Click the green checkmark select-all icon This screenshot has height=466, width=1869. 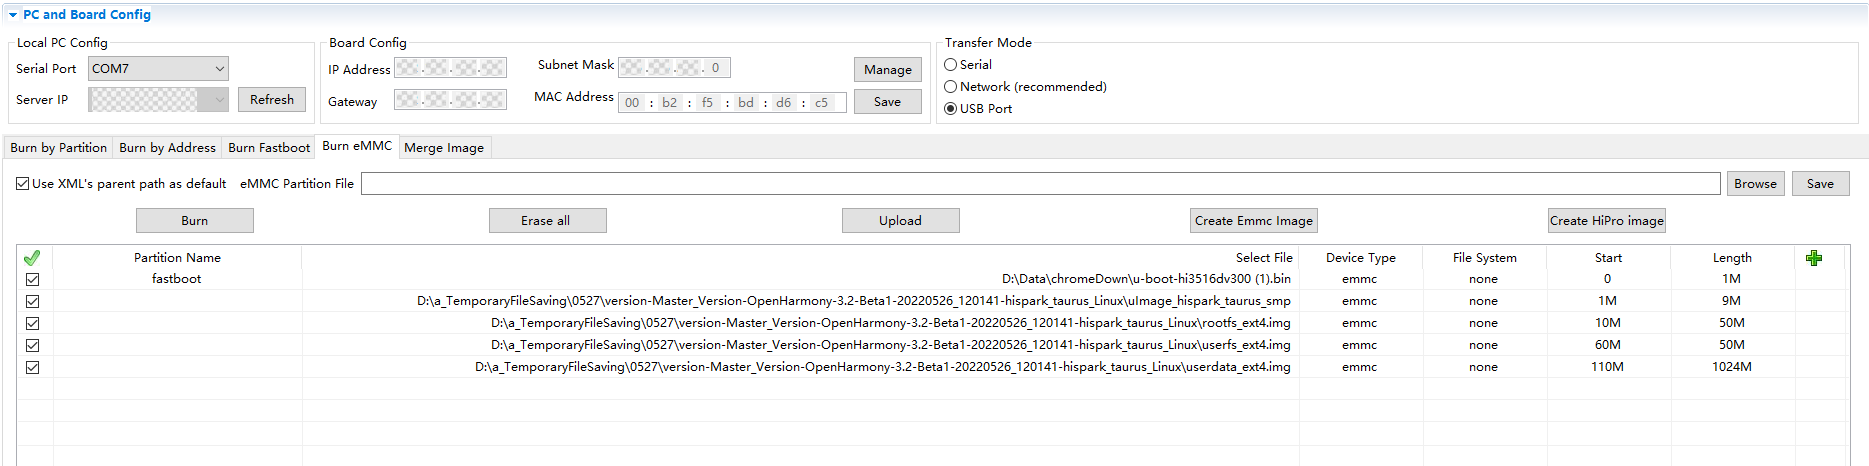click(x=32, y=258)
